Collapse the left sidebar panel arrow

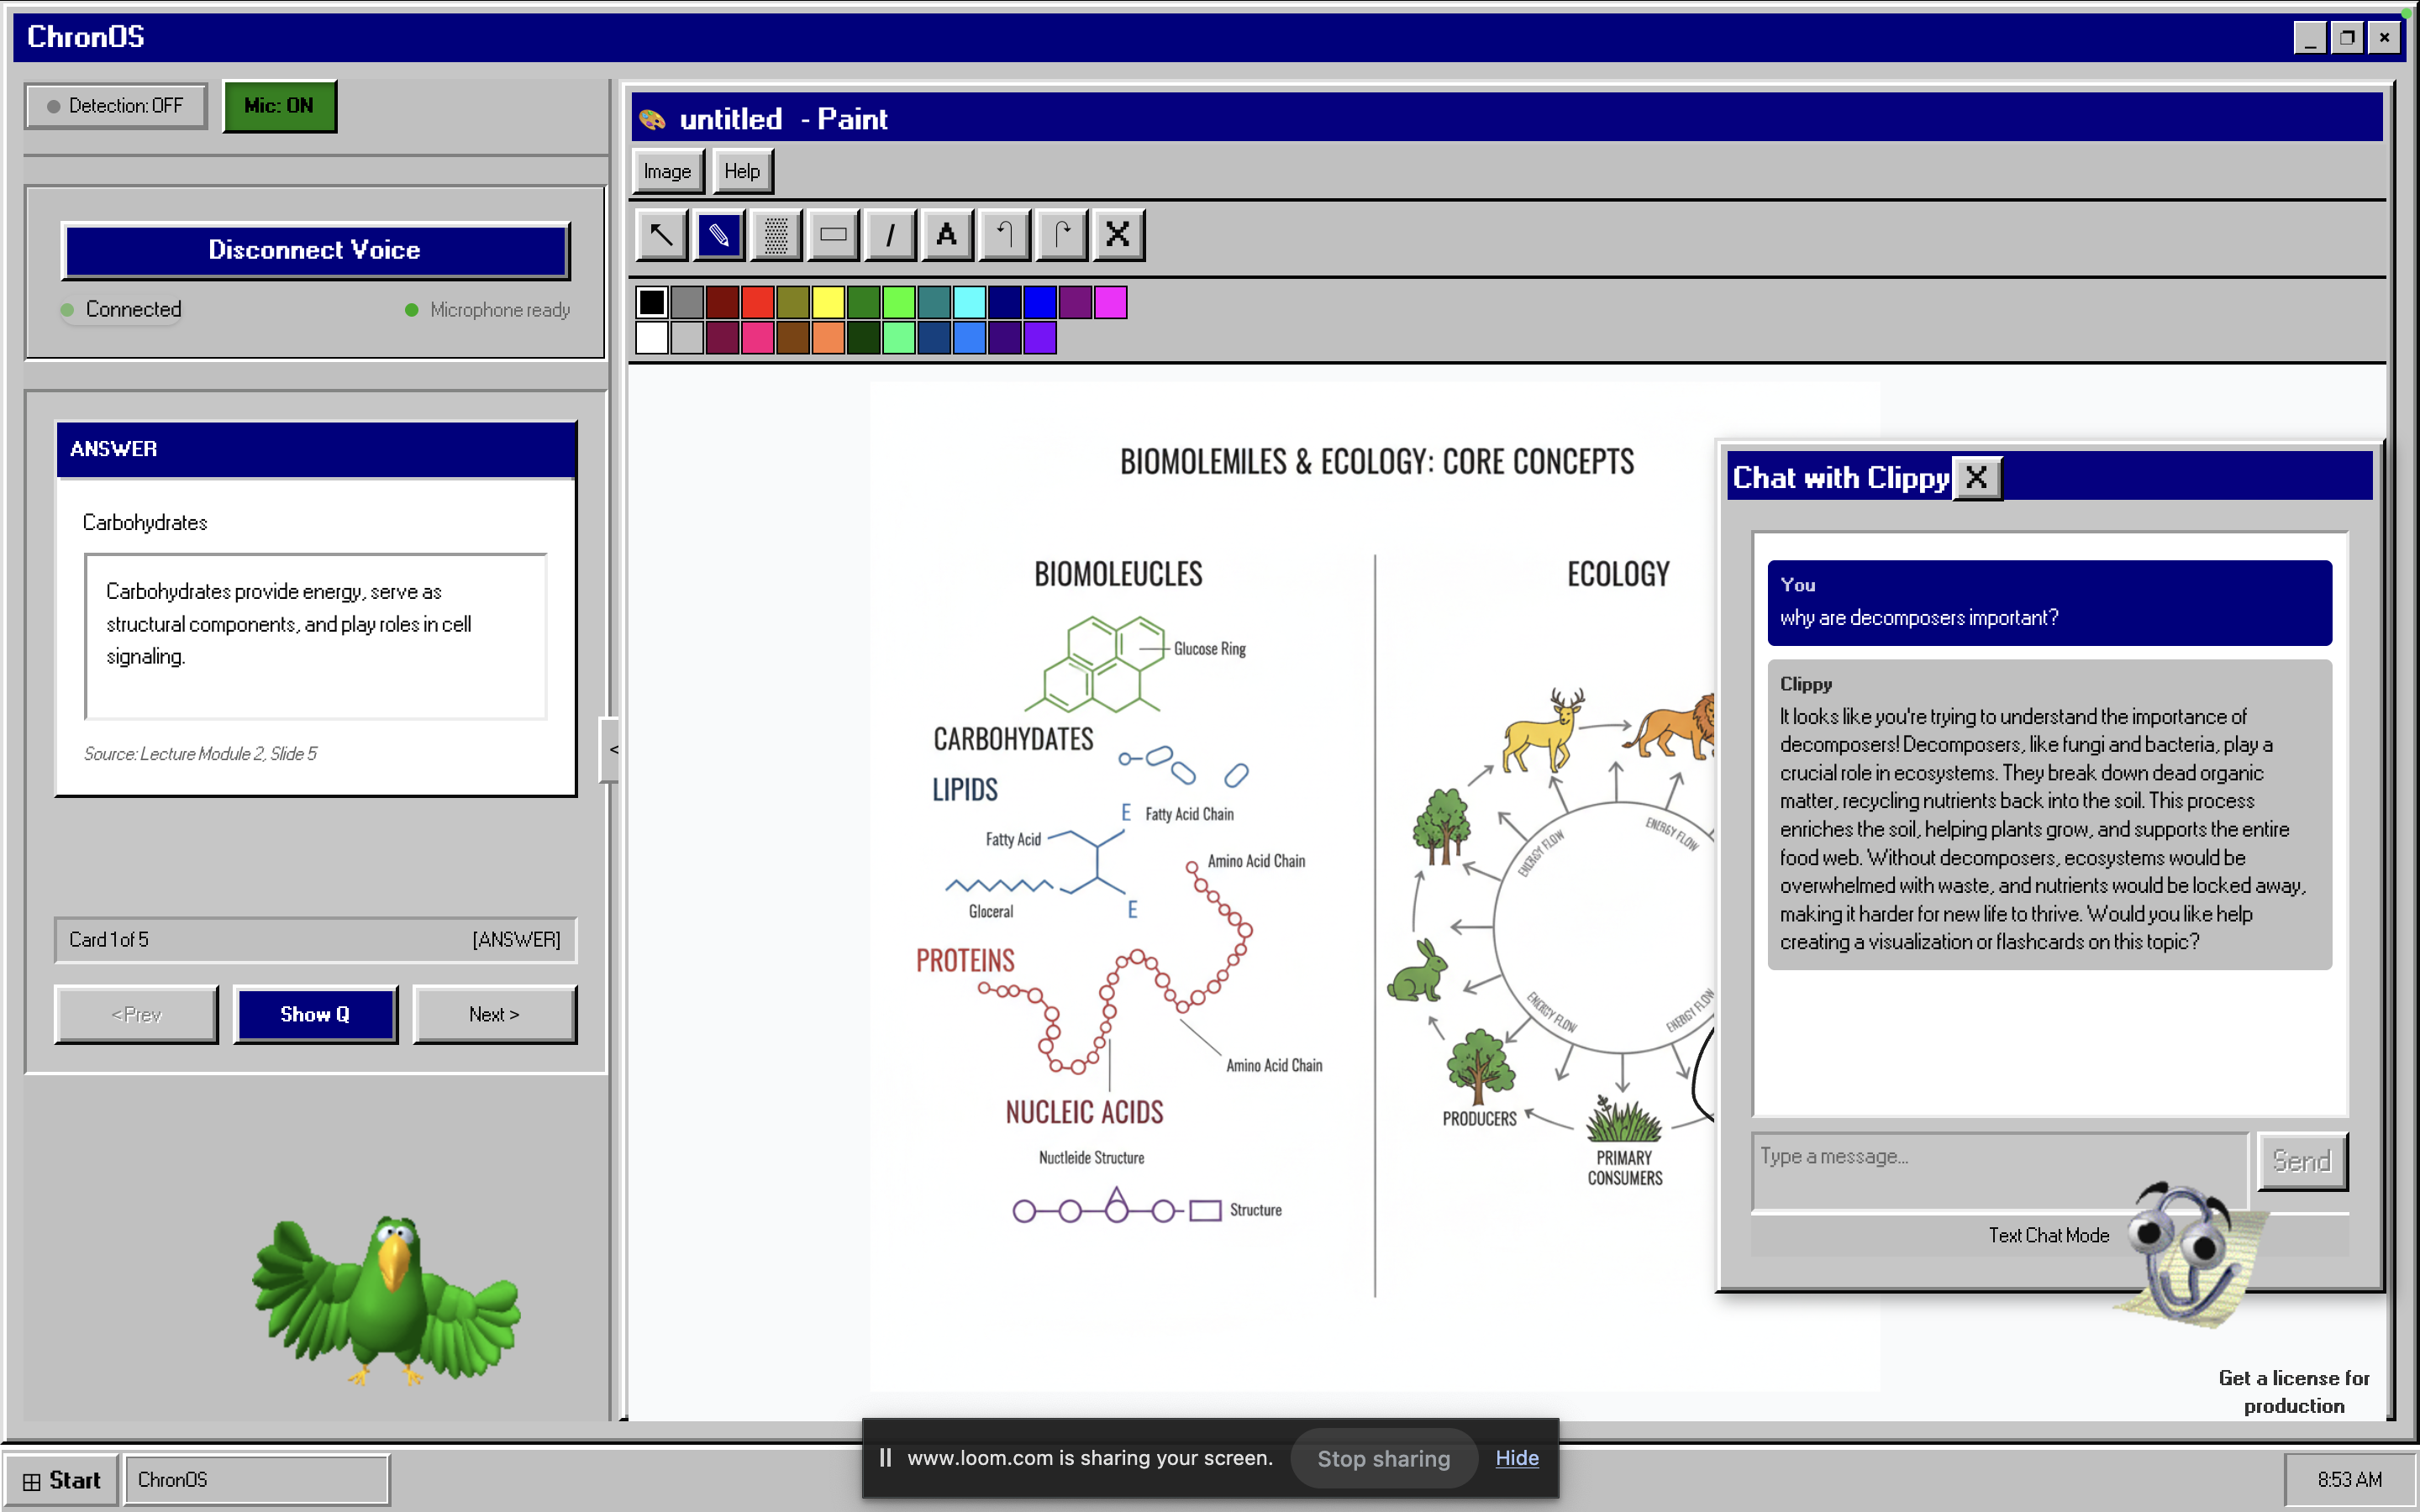612,749
